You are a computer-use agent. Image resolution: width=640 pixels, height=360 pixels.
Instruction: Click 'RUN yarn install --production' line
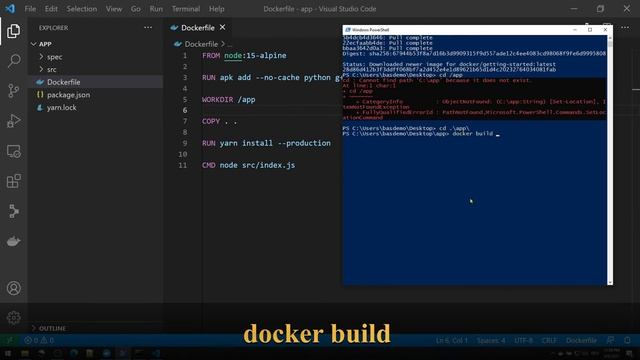pyautogui.click(x=266, y=143)
